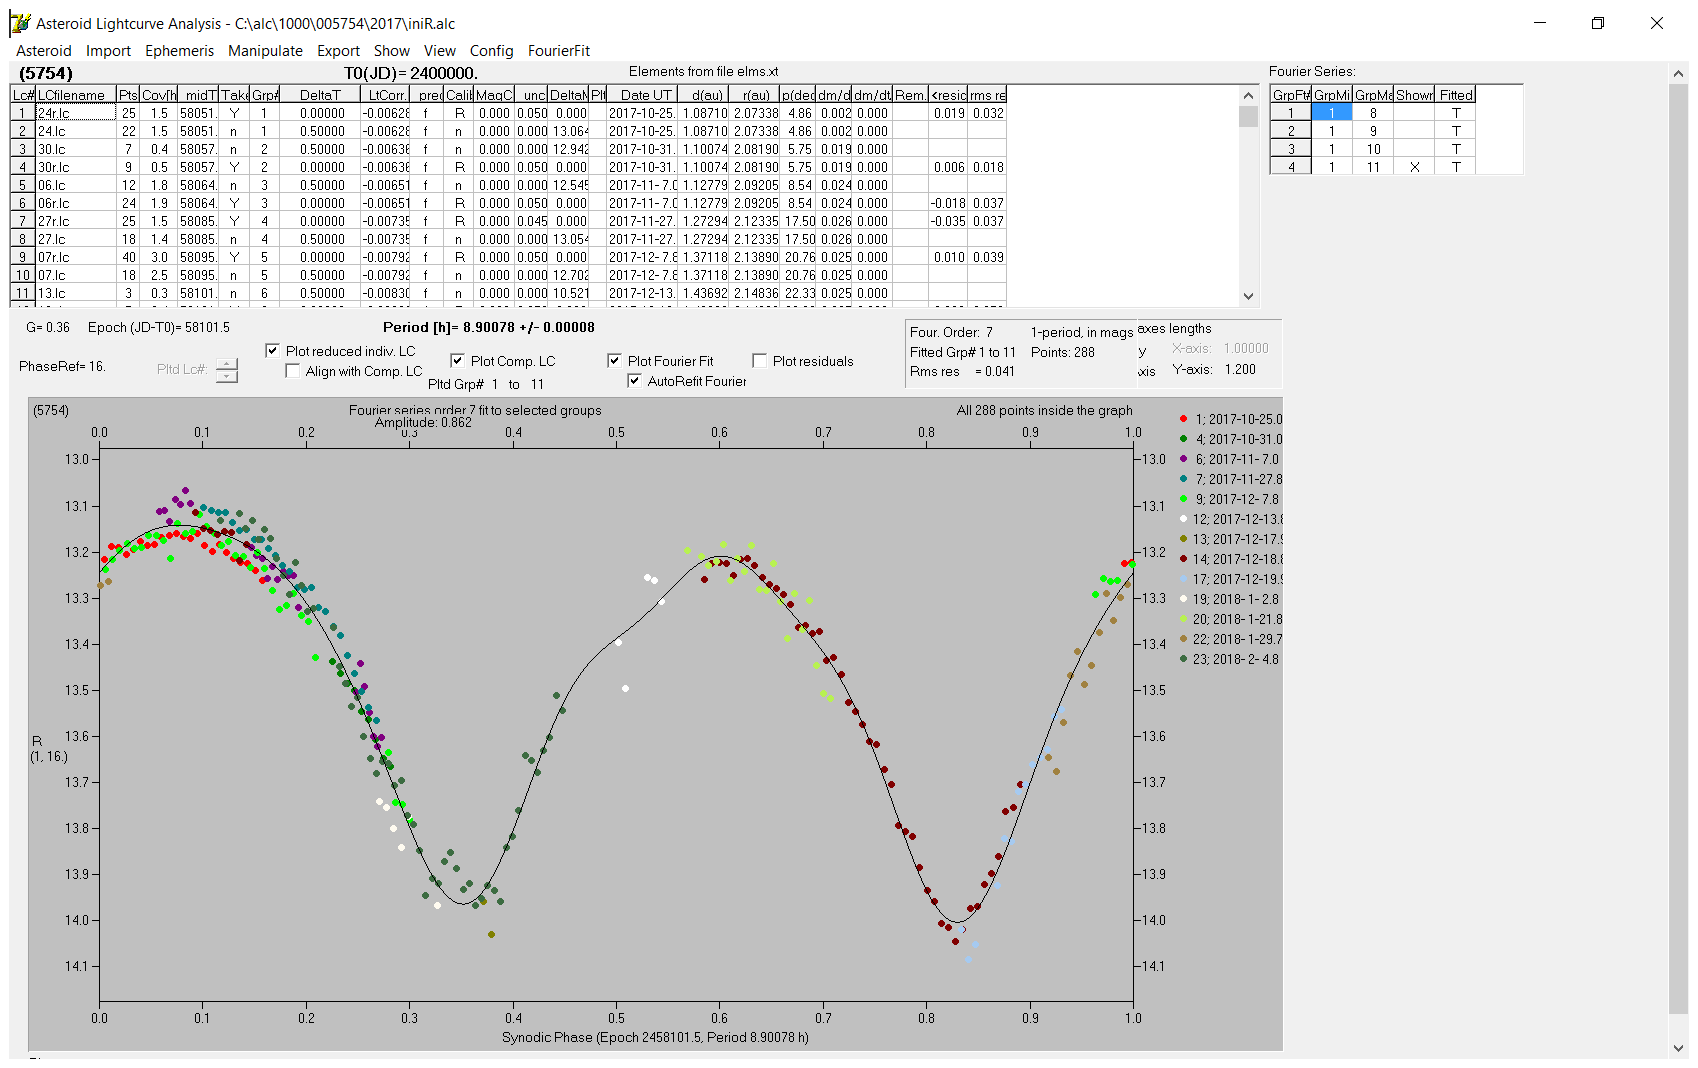This screenshot has width=1698, height=1068.
Task: Click the application icon in title bar
Action: (x=20, y=23)
